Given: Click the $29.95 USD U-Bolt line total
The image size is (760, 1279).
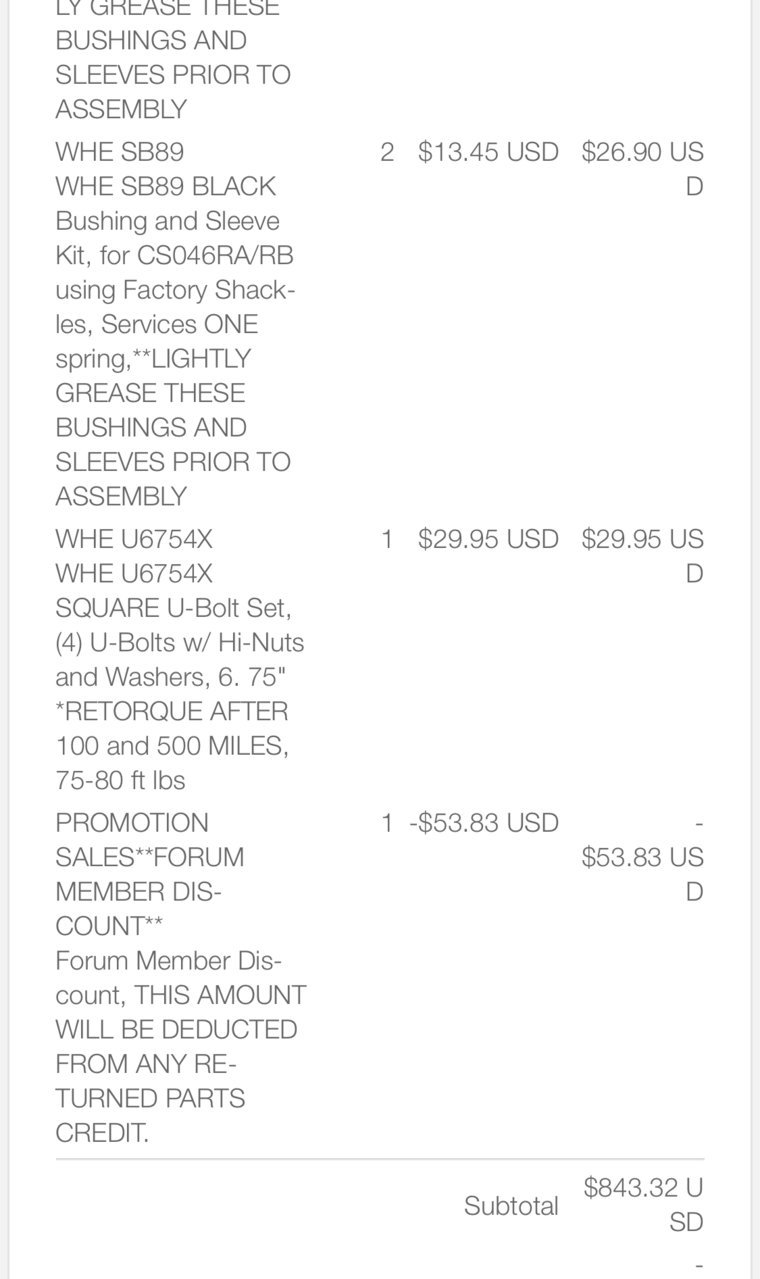Looking at the screenshot, I should coord(642,556).
